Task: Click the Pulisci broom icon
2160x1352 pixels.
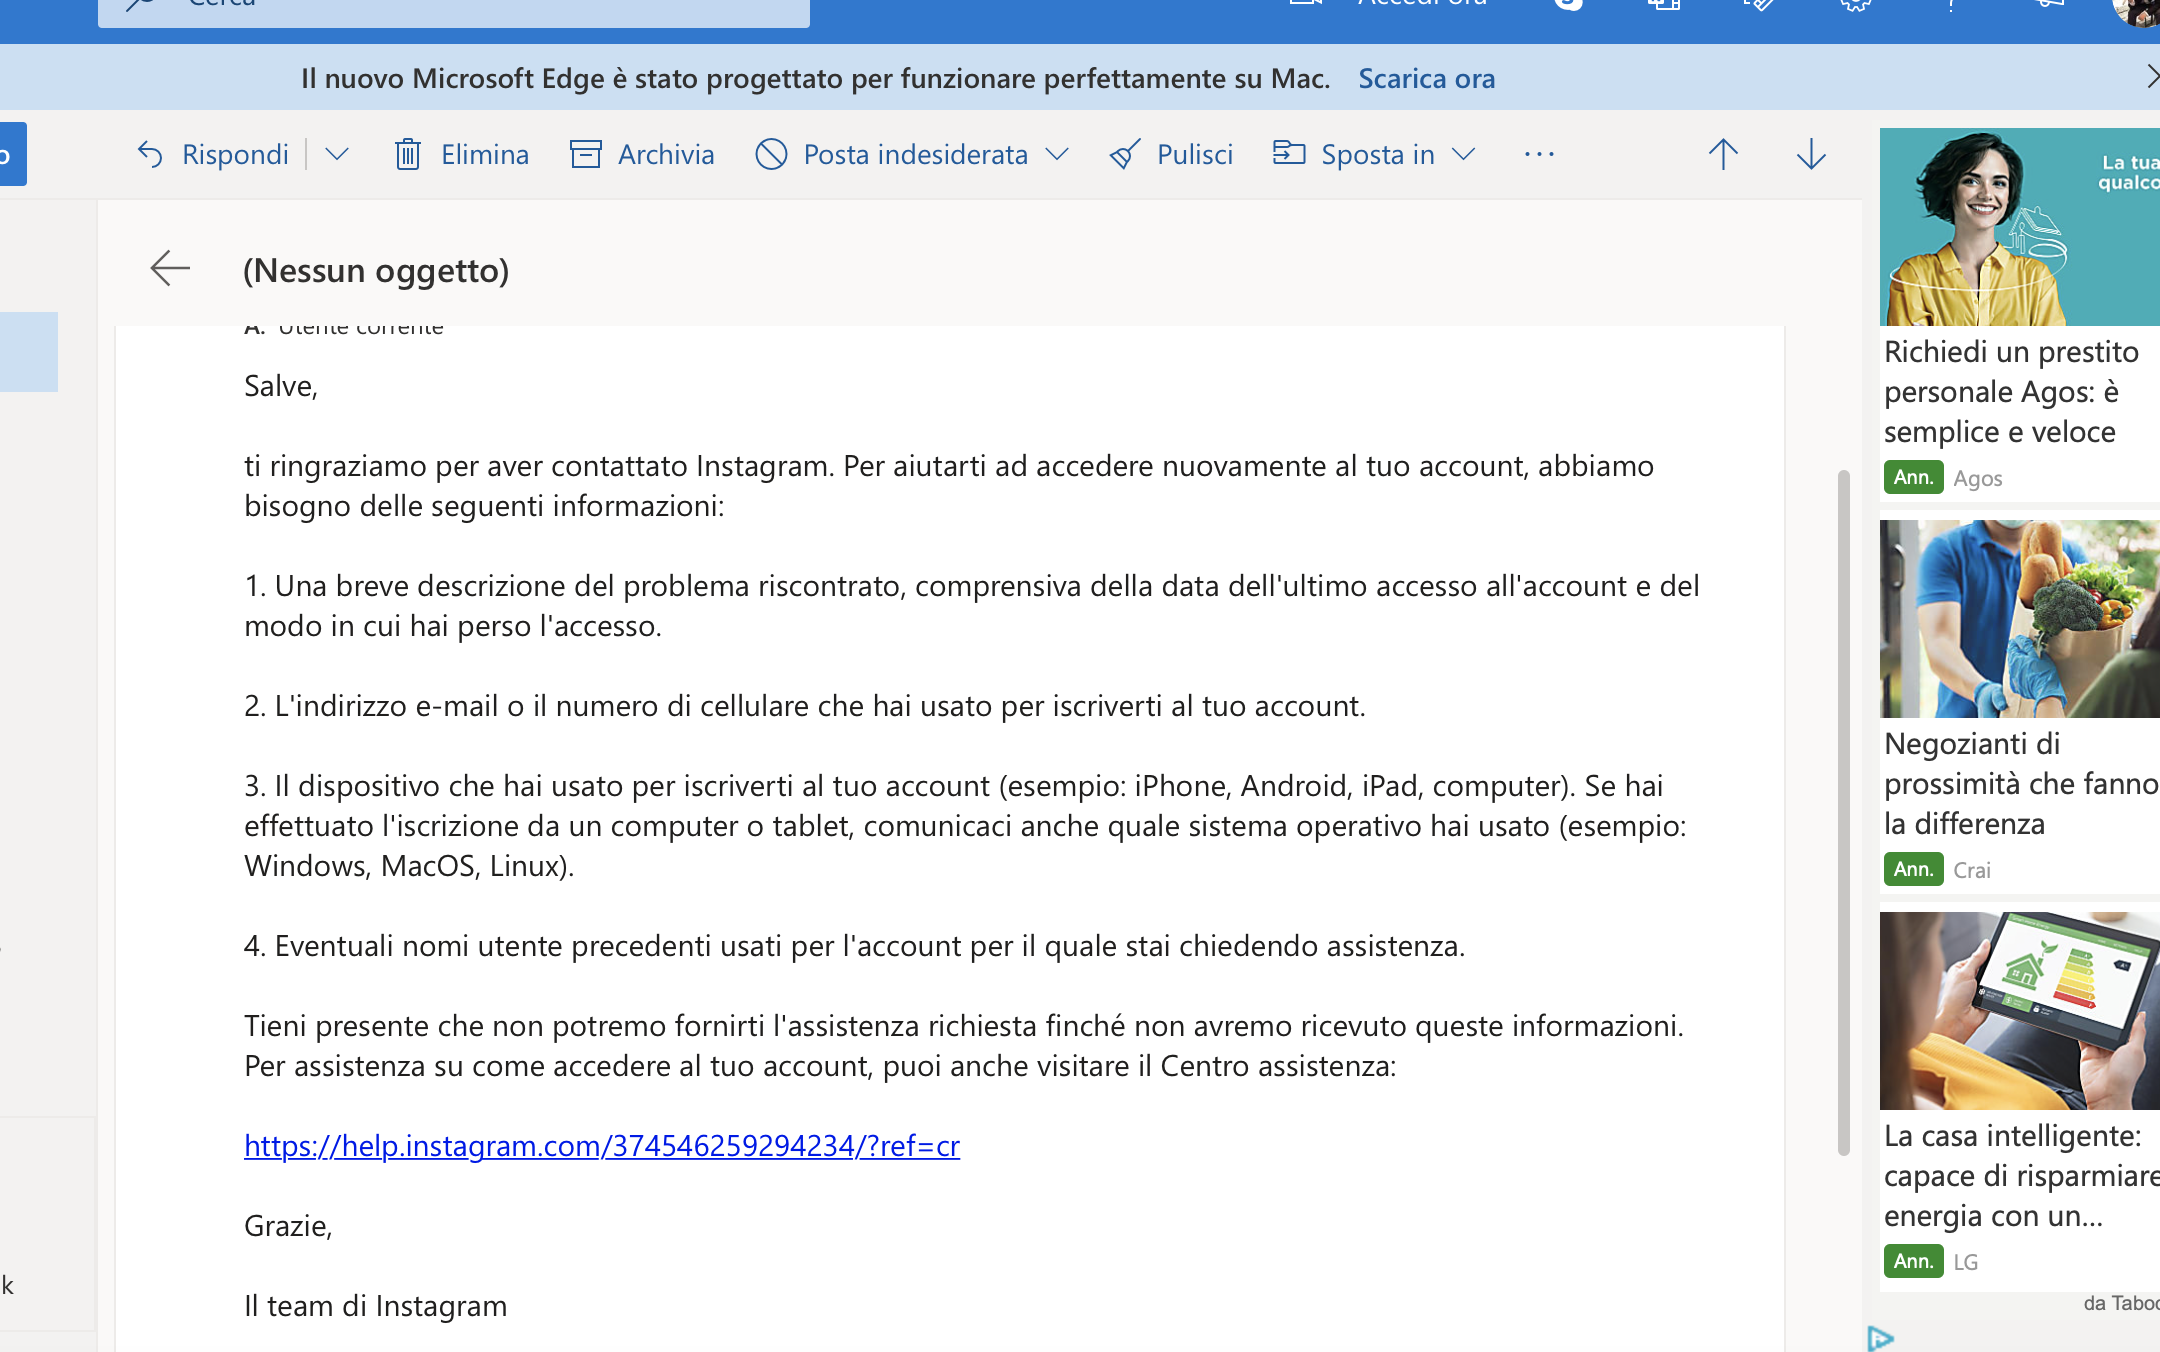Action: (x=1125, y=154)
